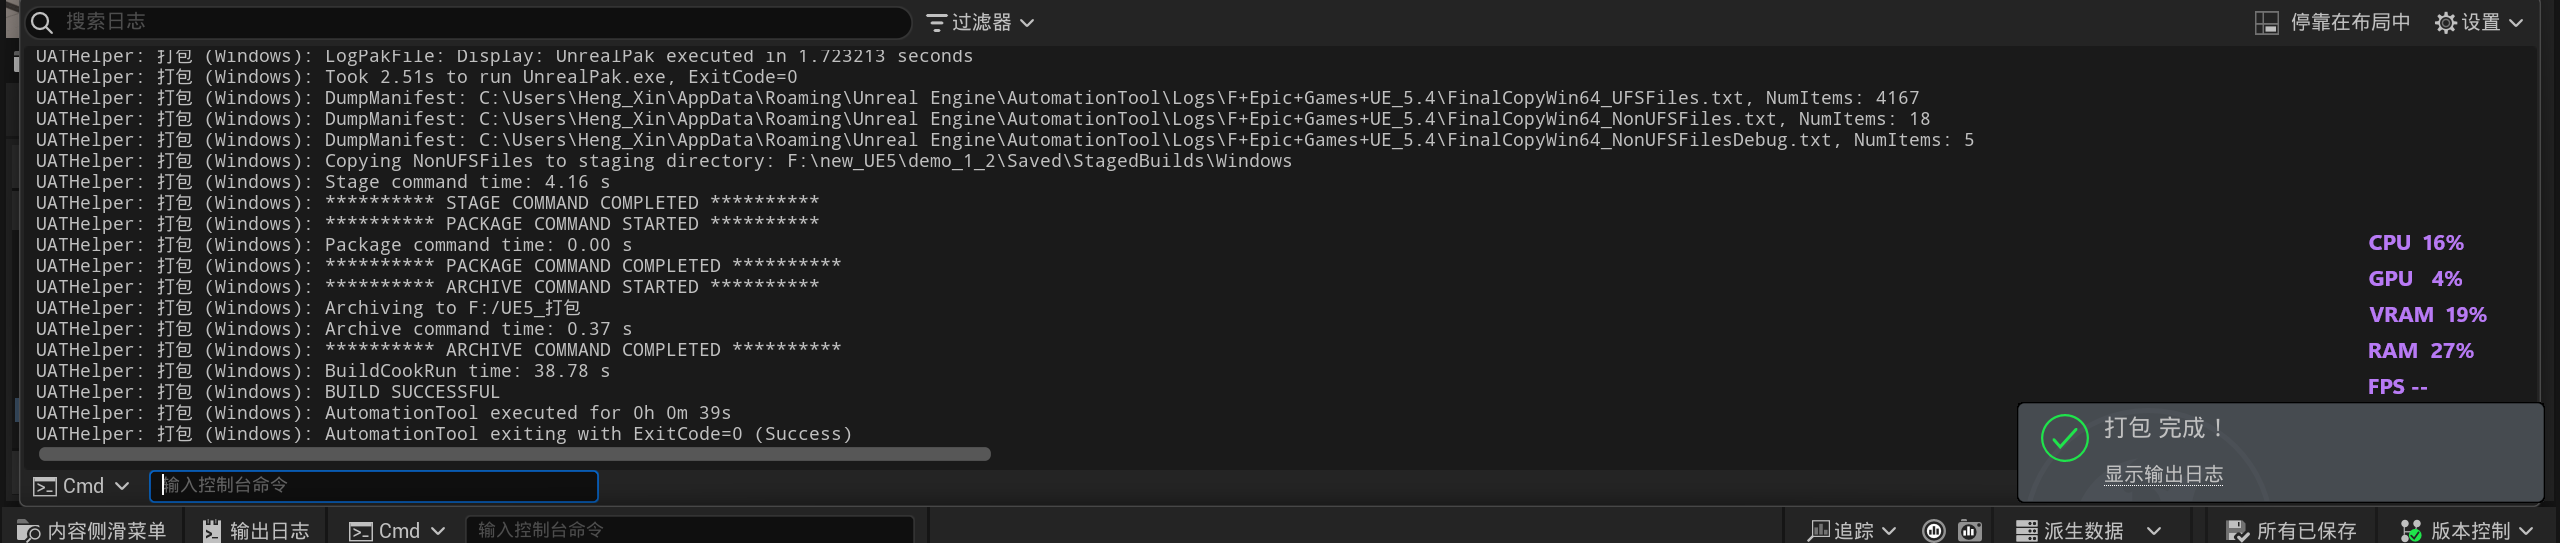Click the bottom status bar console input
This screenshot has height=543, width=2560.
(690, 531)
